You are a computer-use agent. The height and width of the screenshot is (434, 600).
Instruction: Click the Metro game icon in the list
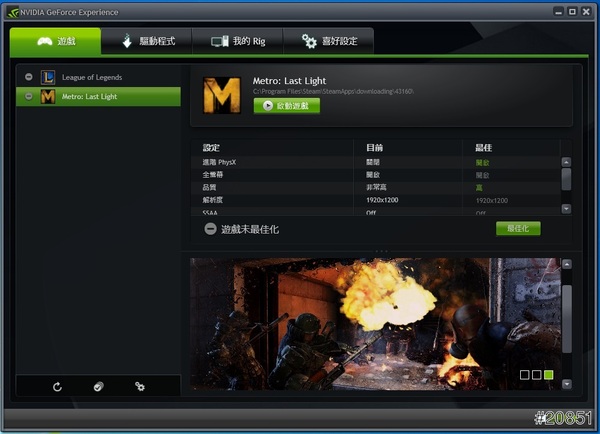point(48,96)
